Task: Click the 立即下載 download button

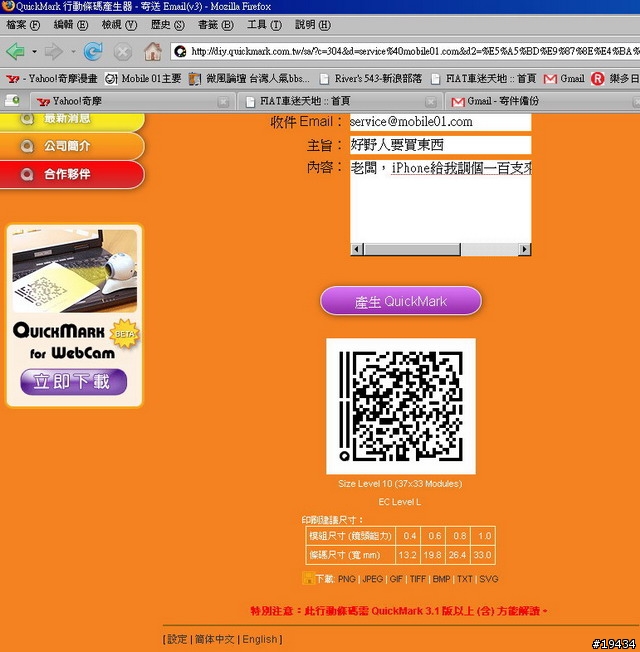Action: 74,381
